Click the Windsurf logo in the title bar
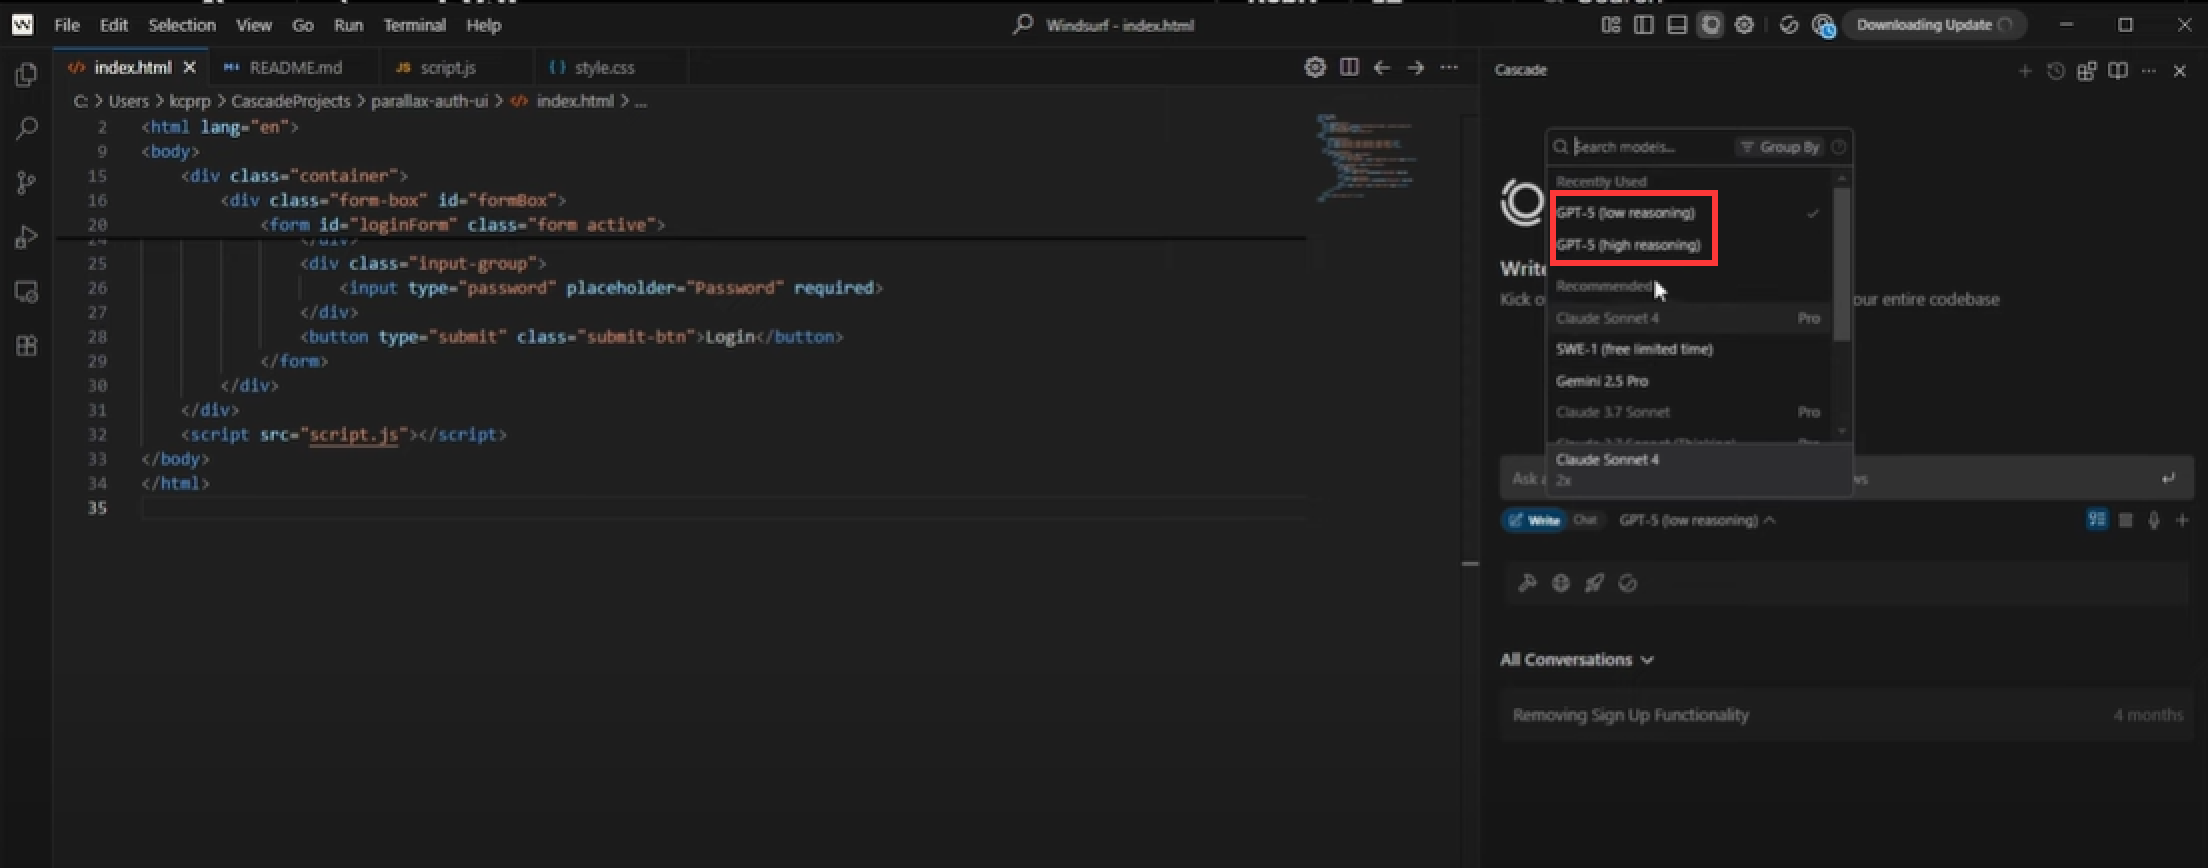 point(22,25)
